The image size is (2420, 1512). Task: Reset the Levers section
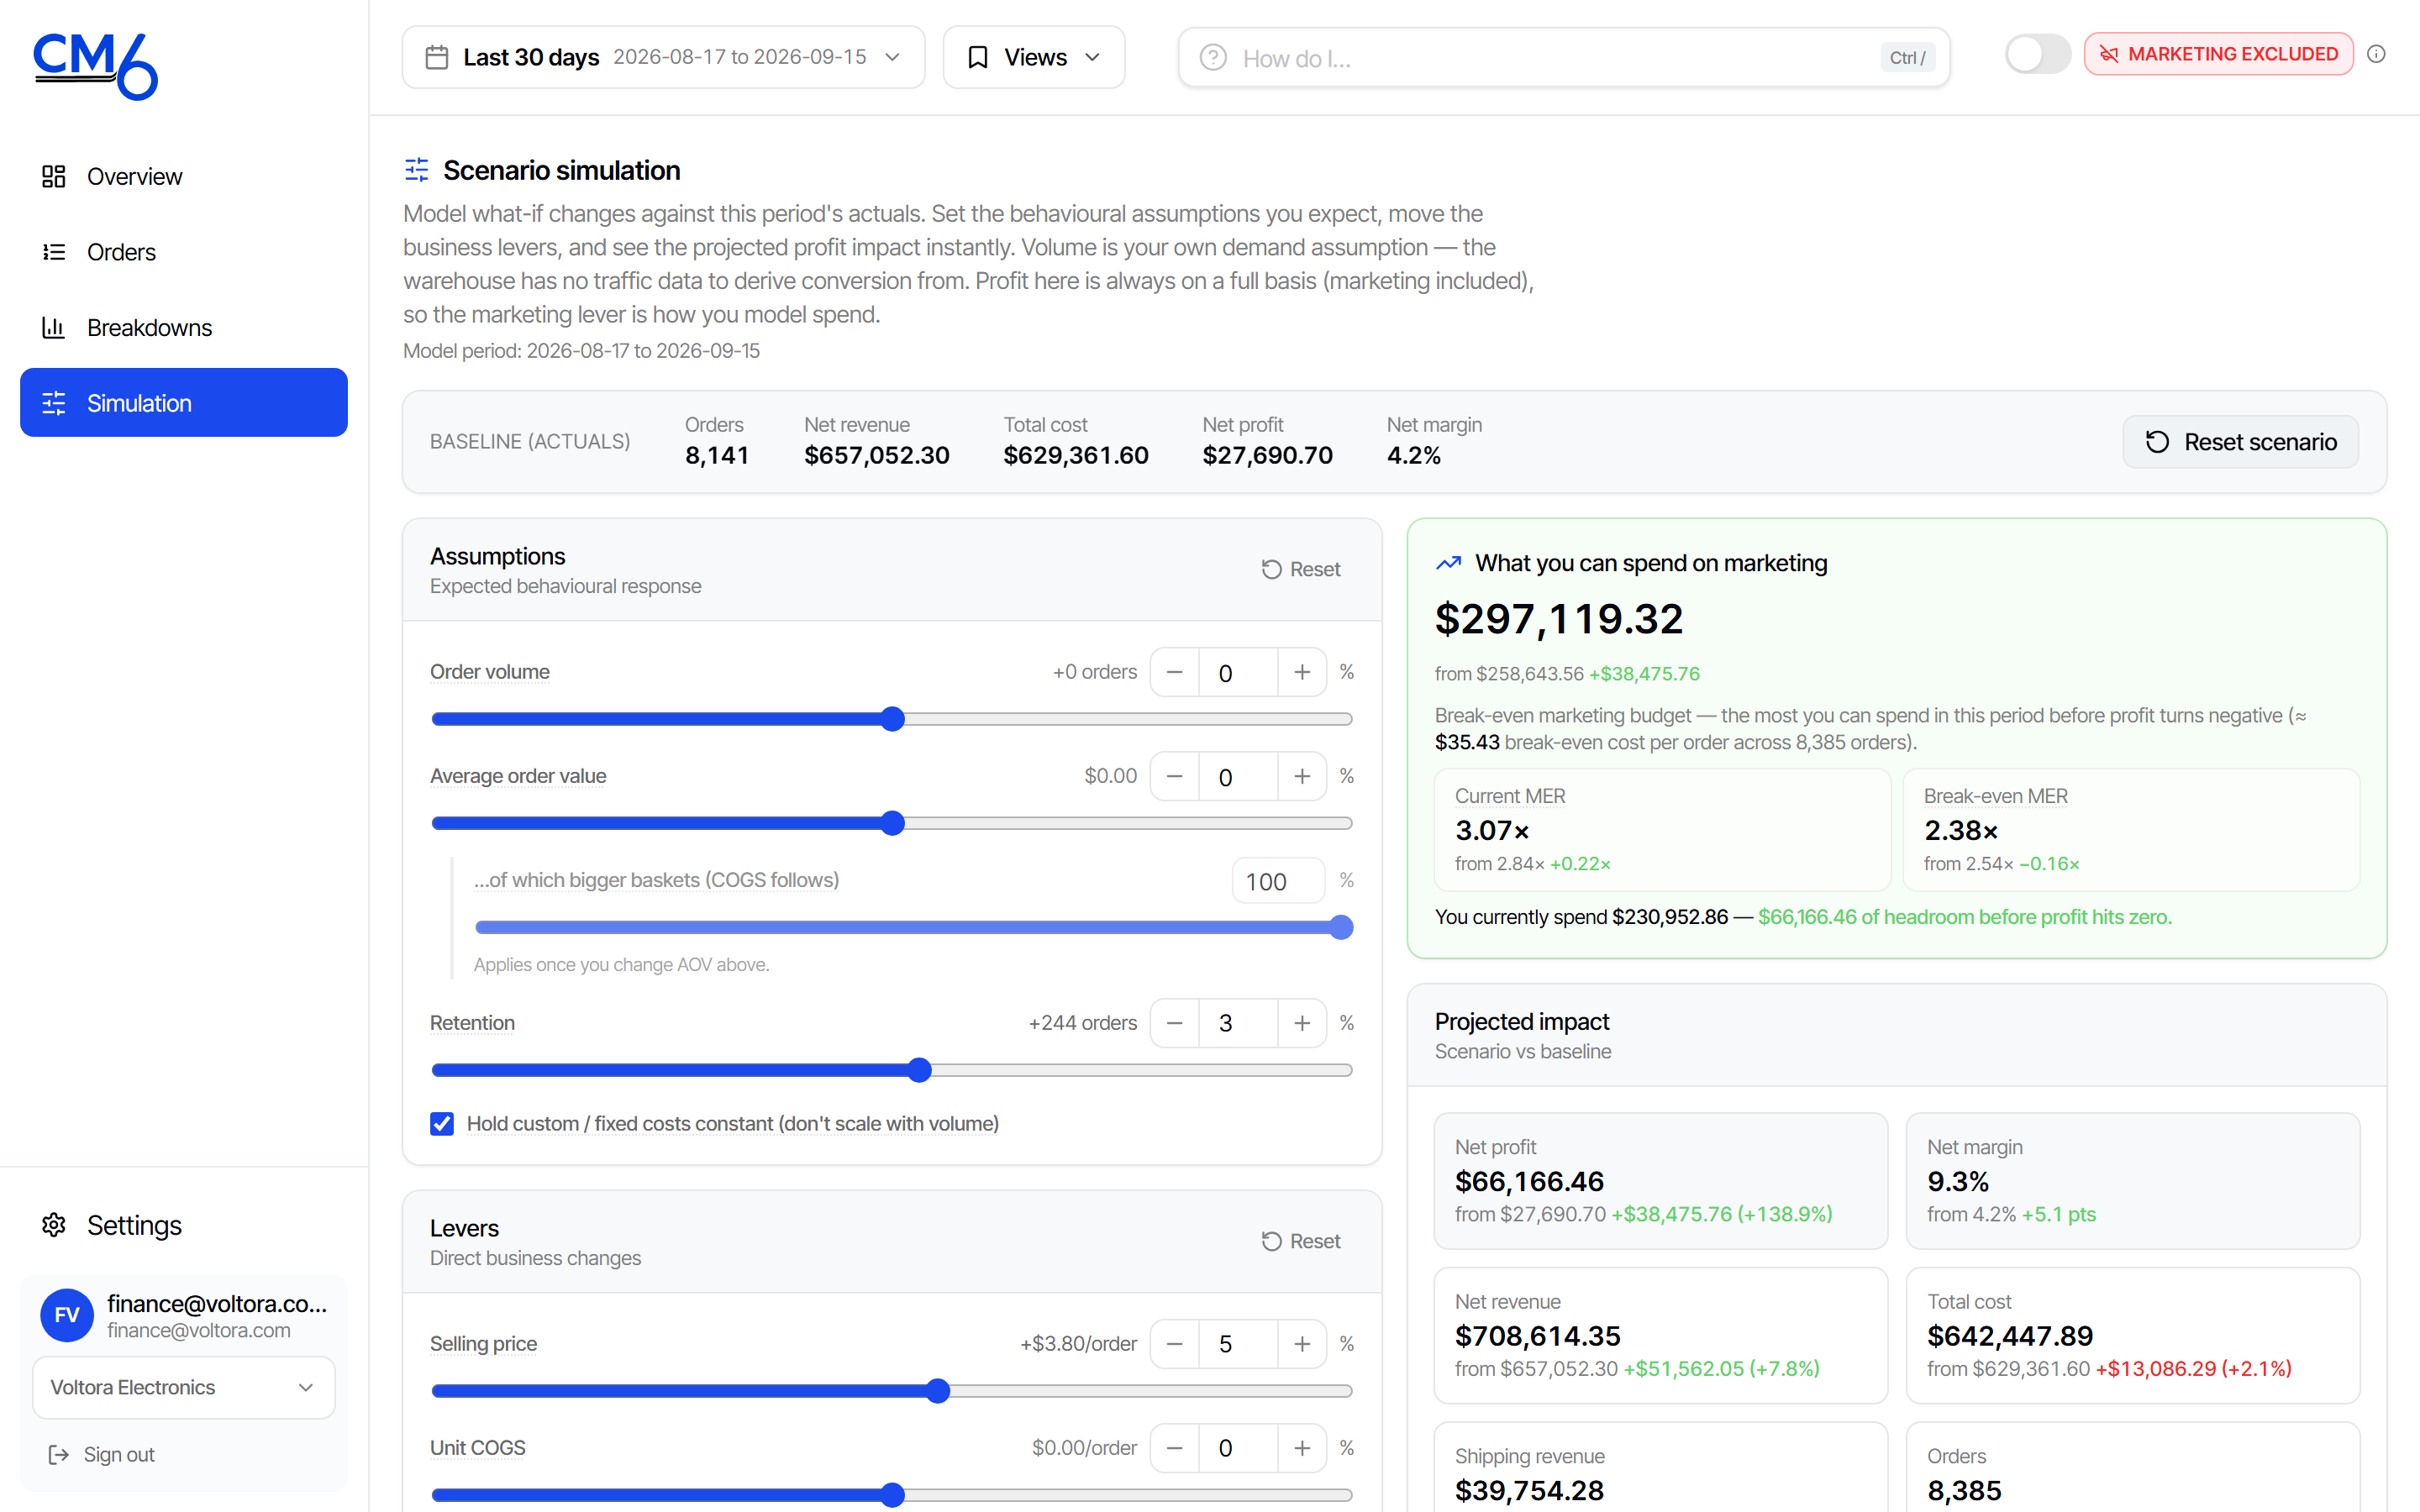(x=1301, y=1241)
